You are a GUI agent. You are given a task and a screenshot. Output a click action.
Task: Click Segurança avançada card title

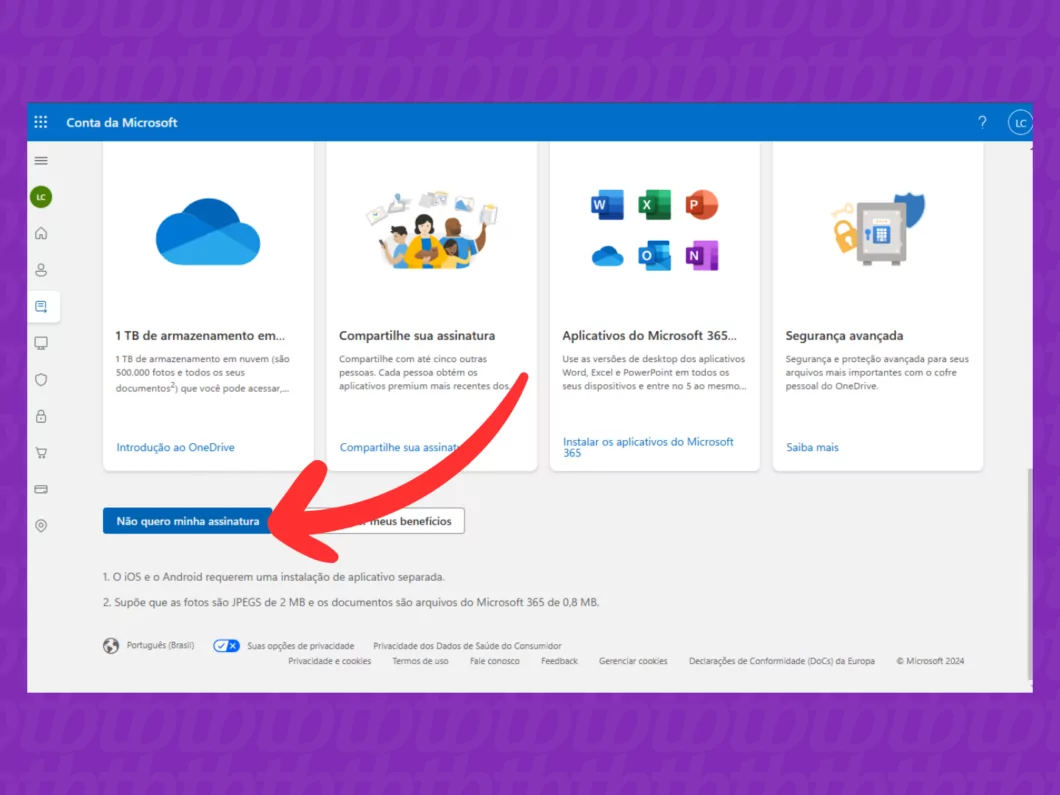click(x=844, y=335)
